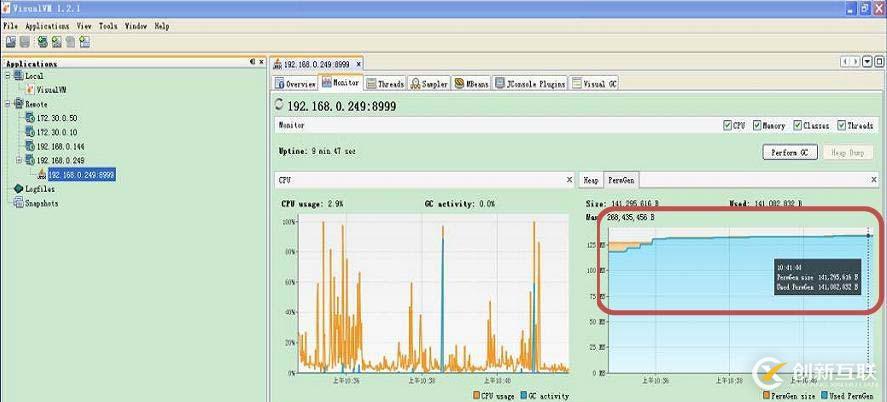Click the Snapshots node icon

coord(19,203)
